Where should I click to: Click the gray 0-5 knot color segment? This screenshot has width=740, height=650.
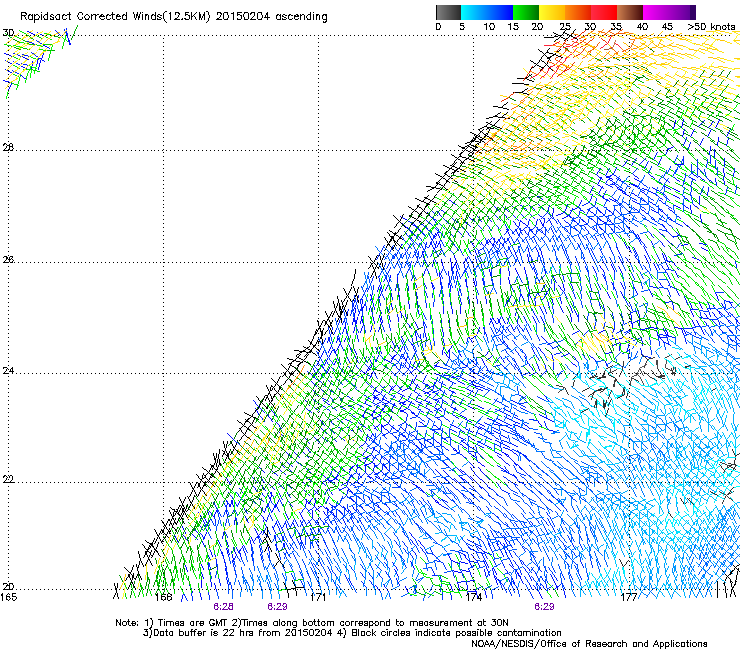pos(448,12)
